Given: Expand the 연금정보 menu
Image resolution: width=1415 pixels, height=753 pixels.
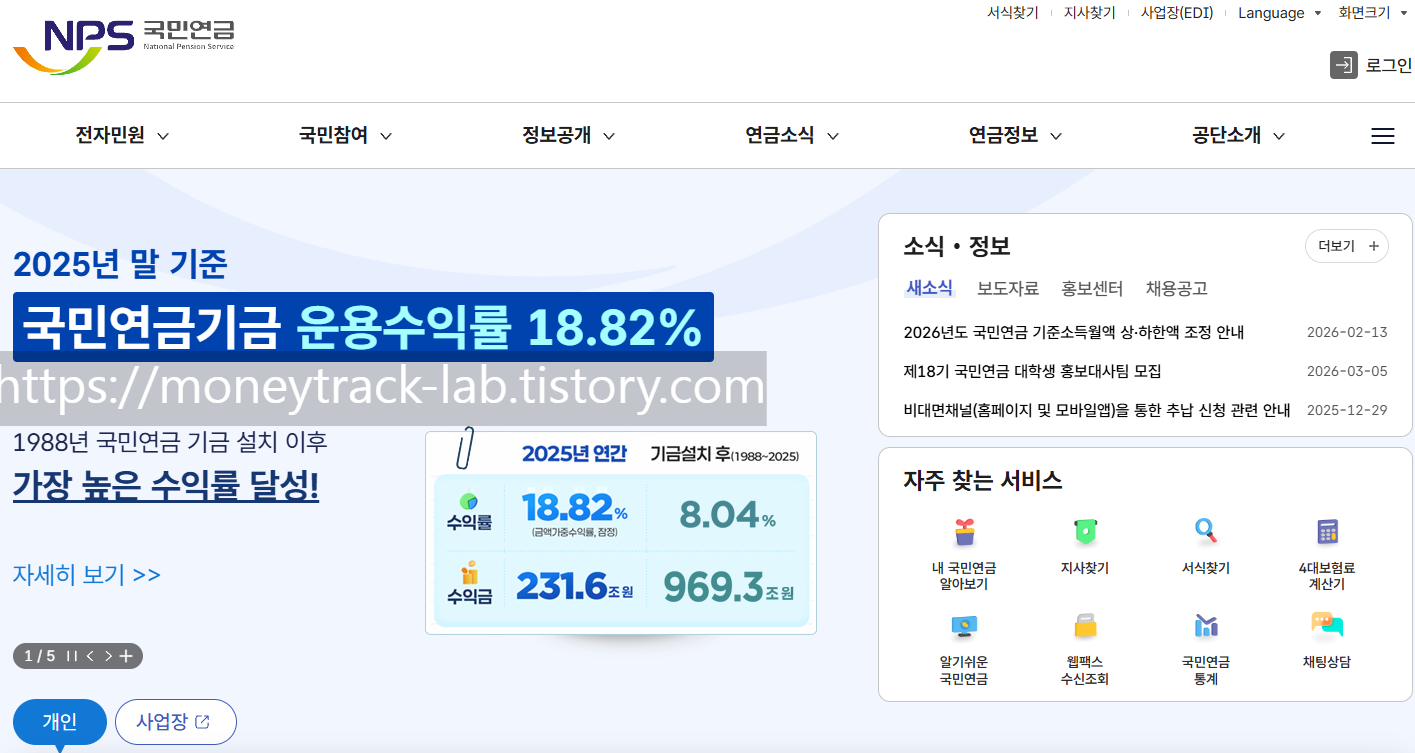Looking at the screenshot, I should (1015, 136).
